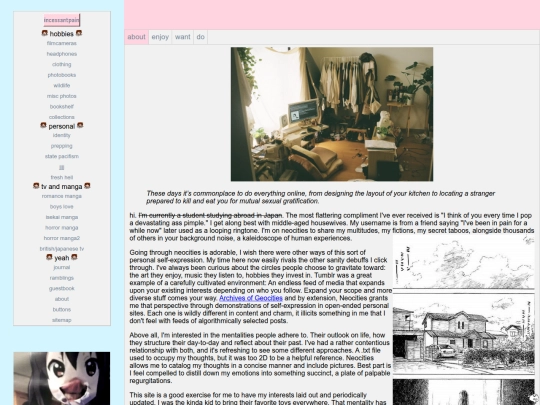
Task: Visit the buttons page
Action: [x=62, y=310]
